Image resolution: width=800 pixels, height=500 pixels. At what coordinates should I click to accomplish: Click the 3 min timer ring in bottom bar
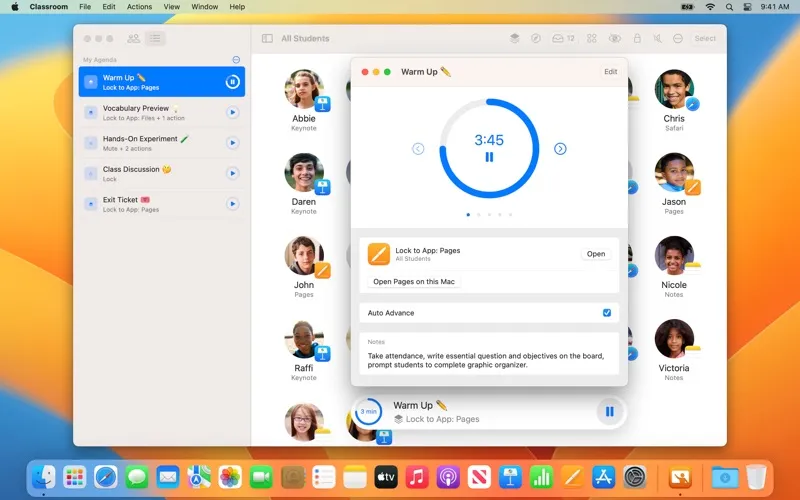pyautogui.click(x=368, y=412)
